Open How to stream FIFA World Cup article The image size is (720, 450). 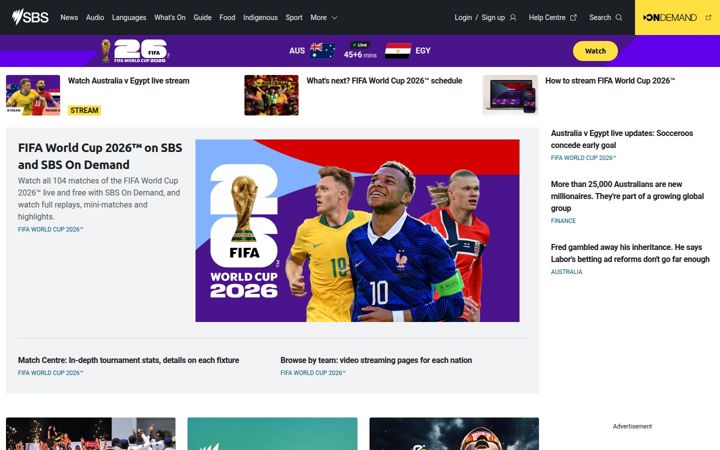610,81
